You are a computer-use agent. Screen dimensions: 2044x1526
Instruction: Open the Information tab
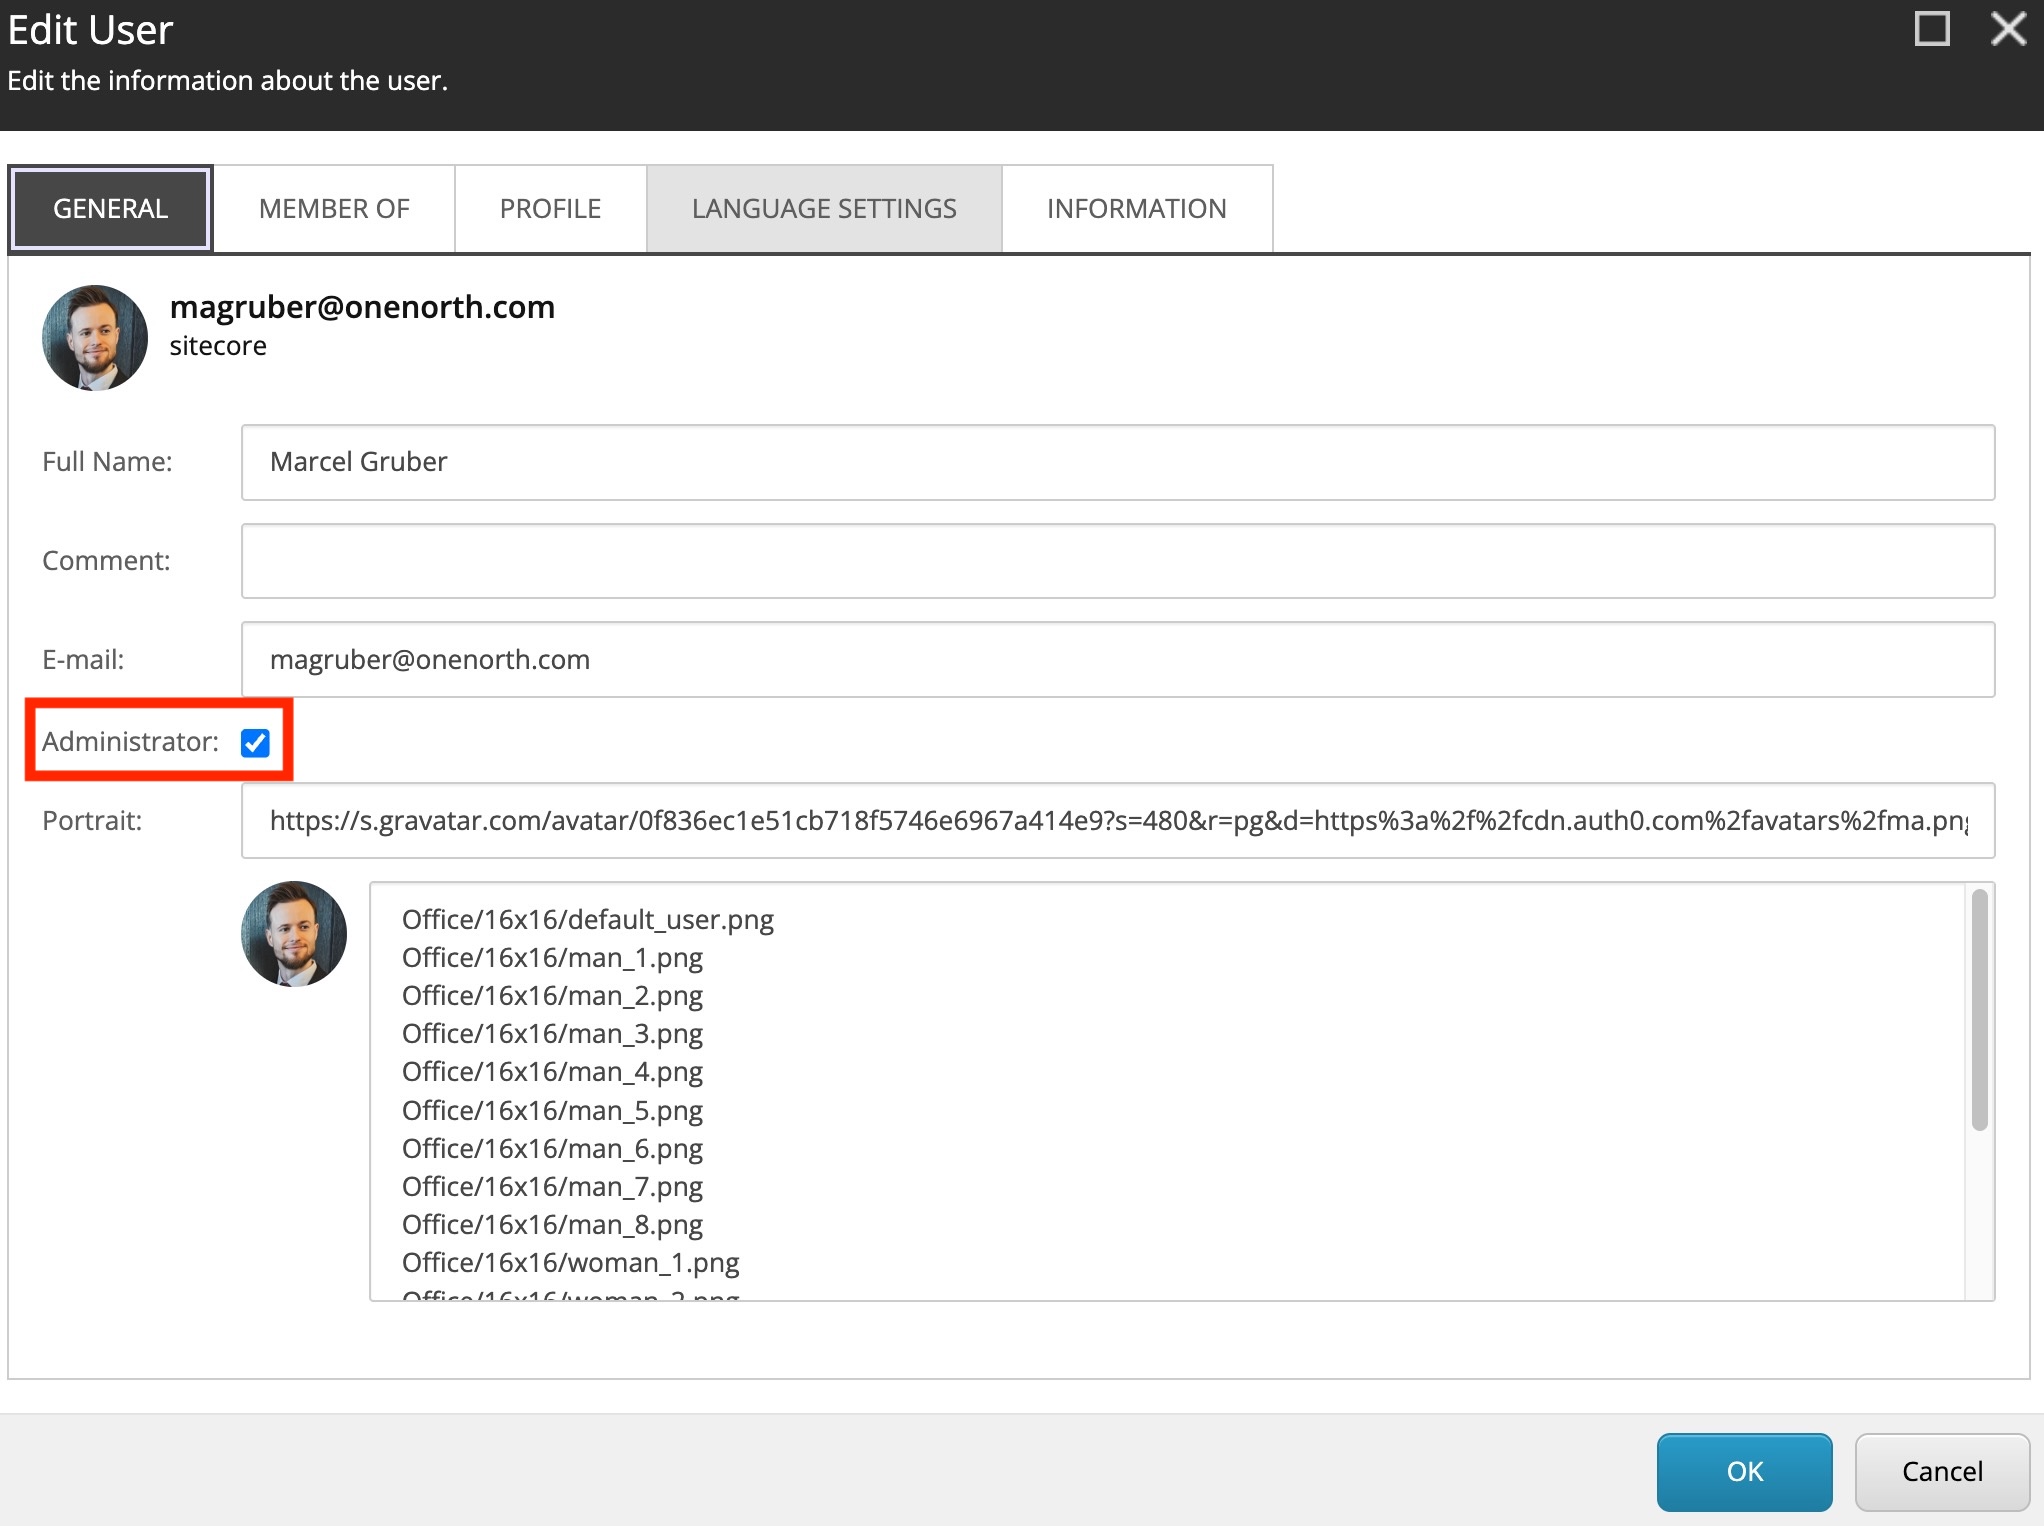[x=1136, y=208]
